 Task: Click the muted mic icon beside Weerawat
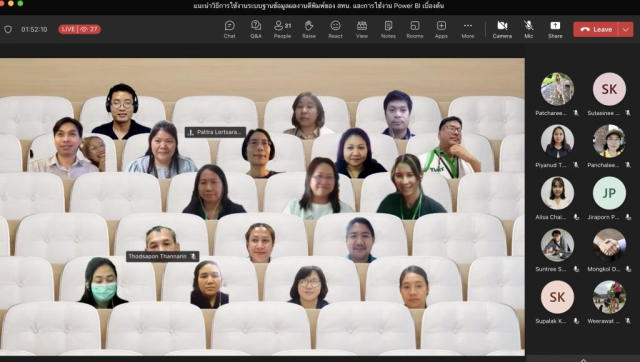coord(628,321)
